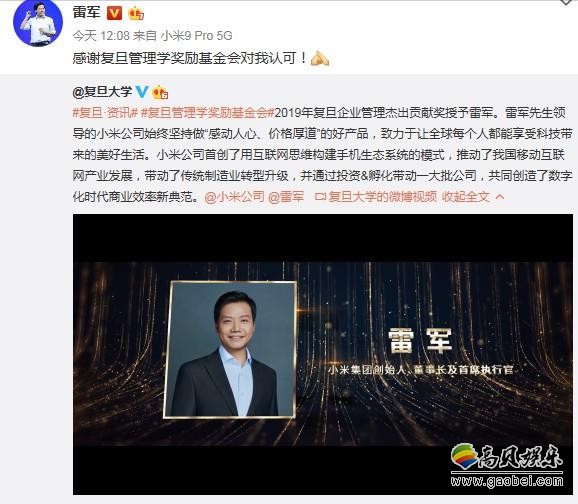Open the @小米公司 mention link
Viewport: 578px width, 504px height.
pyautogui.click(x=234, y=197)
